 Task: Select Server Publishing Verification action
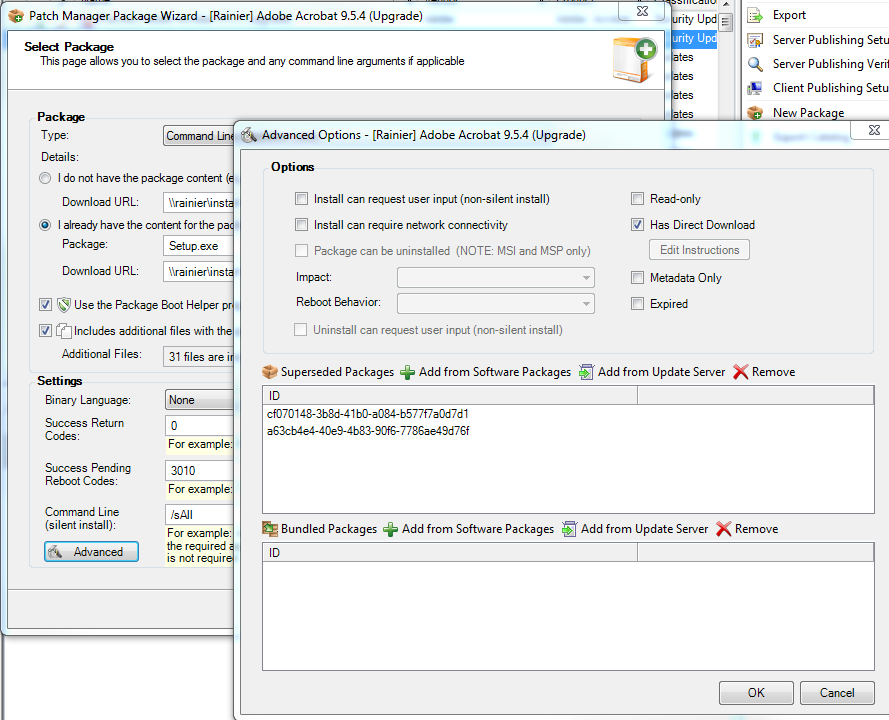click(831, 64)
